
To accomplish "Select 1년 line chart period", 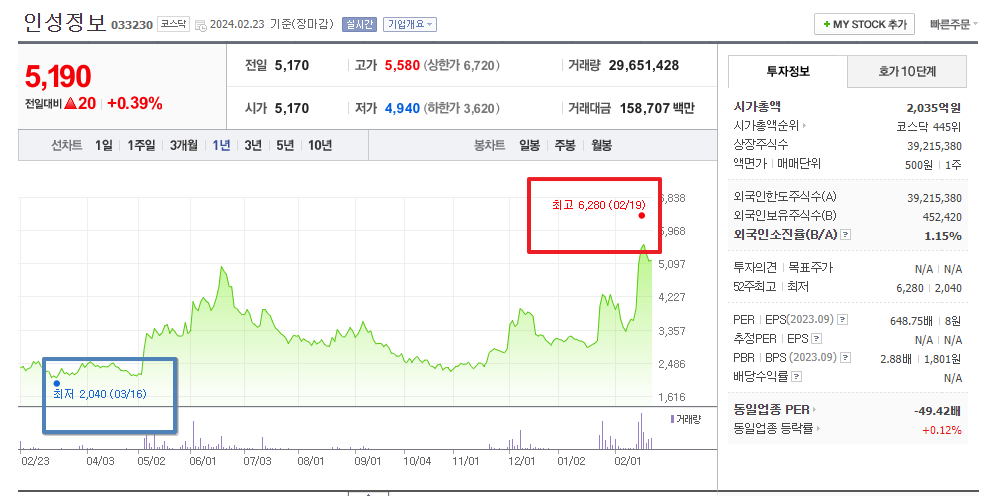I will (221, 146).
